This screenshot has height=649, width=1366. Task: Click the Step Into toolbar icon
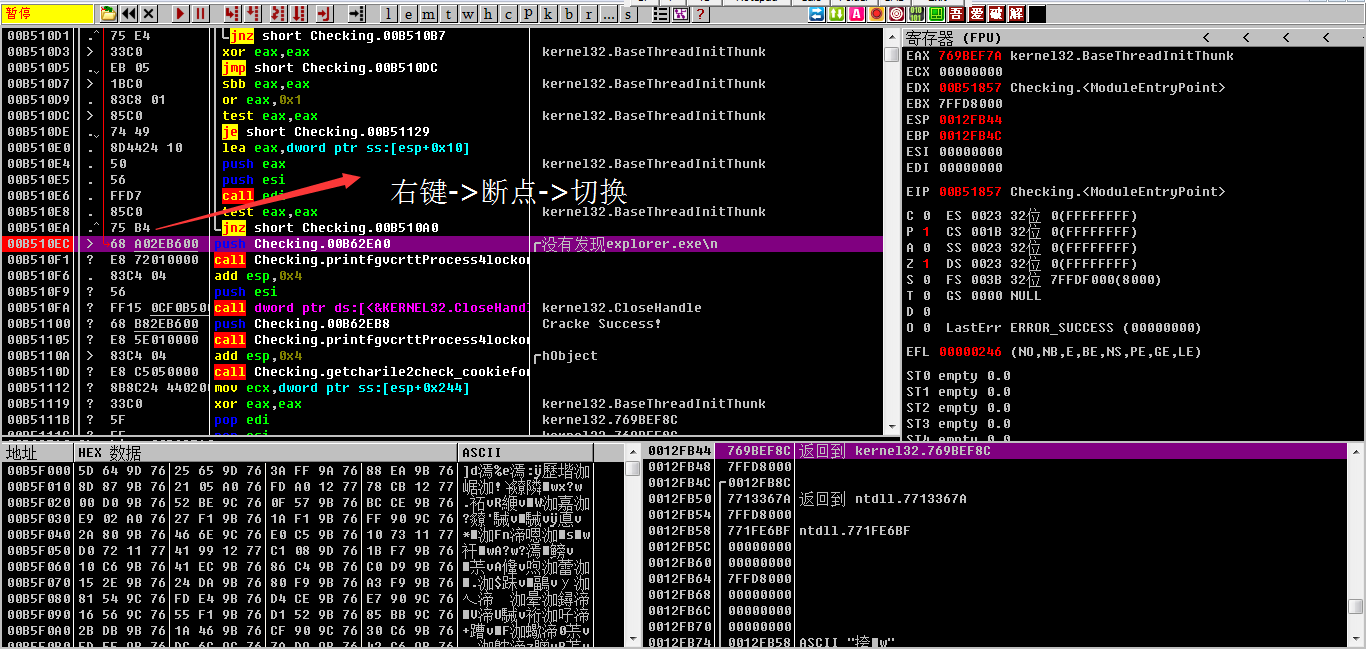(232, 14)
